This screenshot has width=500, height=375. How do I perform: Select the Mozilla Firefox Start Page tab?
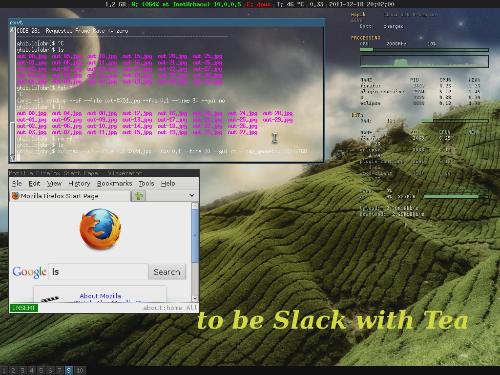pyautogui.click(x=70, y=196)
